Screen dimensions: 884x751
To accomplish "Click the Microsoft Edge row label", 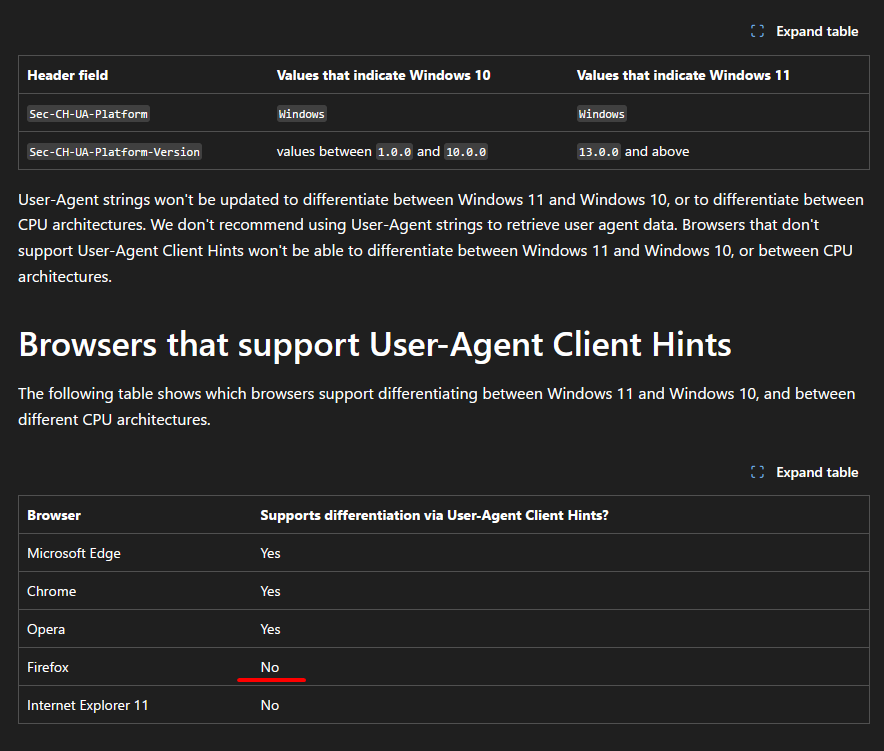I will (74, 553).
